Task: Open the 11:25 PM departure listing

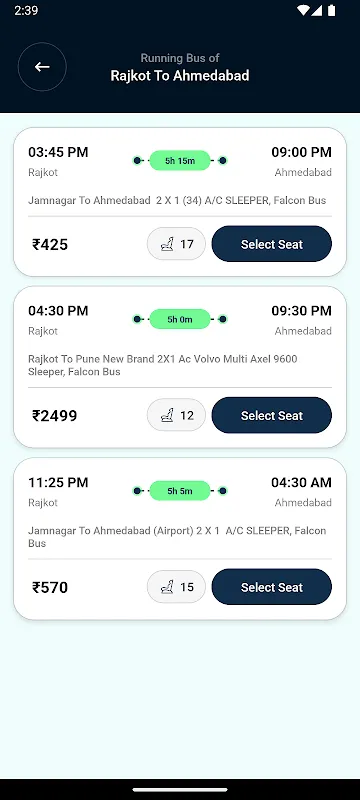Action: coord(180,539)
